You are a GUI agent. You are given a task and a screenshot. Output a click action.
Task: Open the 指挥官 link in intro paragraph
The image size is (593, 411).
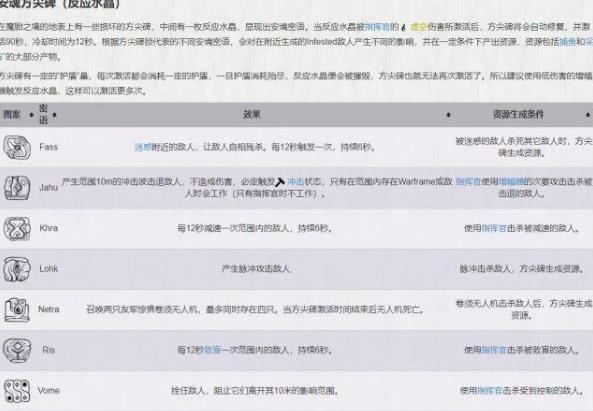[377, 27]
